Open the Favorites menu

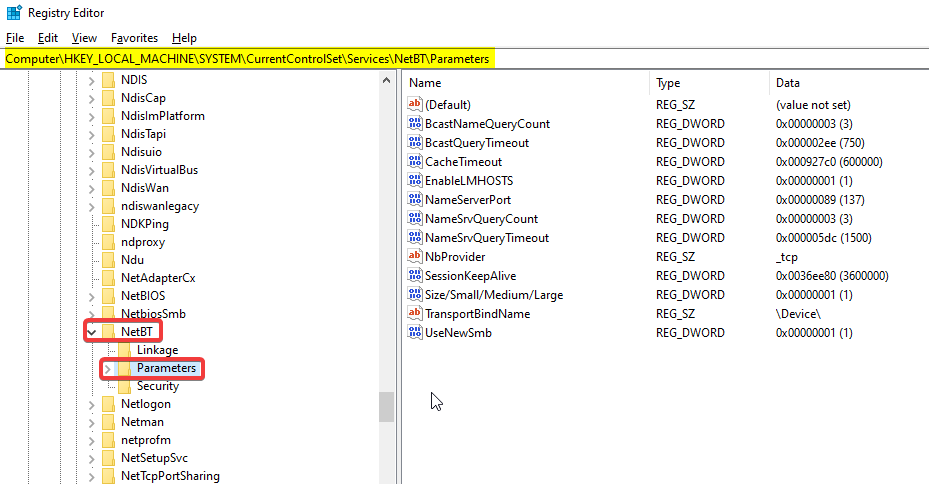click(134, 38)
